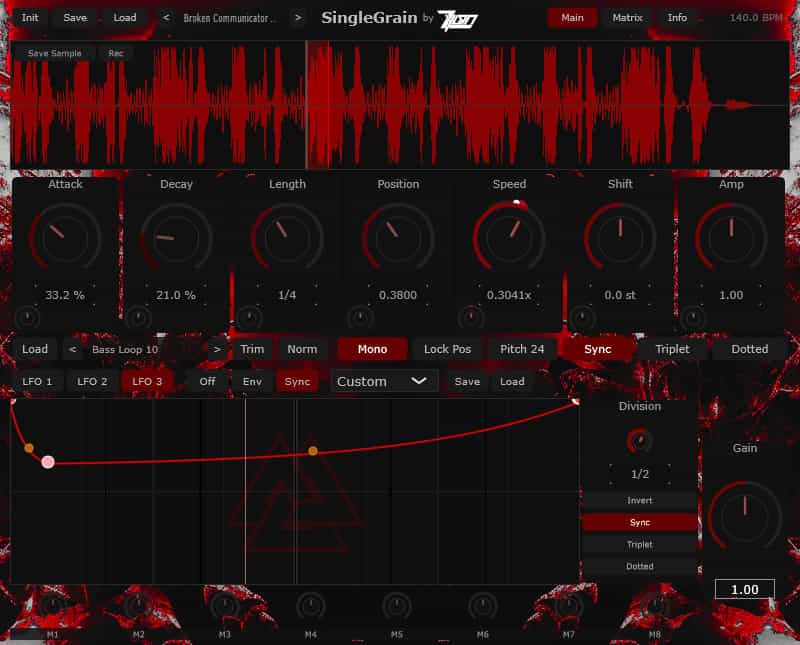Image resolution: width=800 pixels, height=645 pixels.
Task: Click the M4 macro knob
Action: point(311,606)
